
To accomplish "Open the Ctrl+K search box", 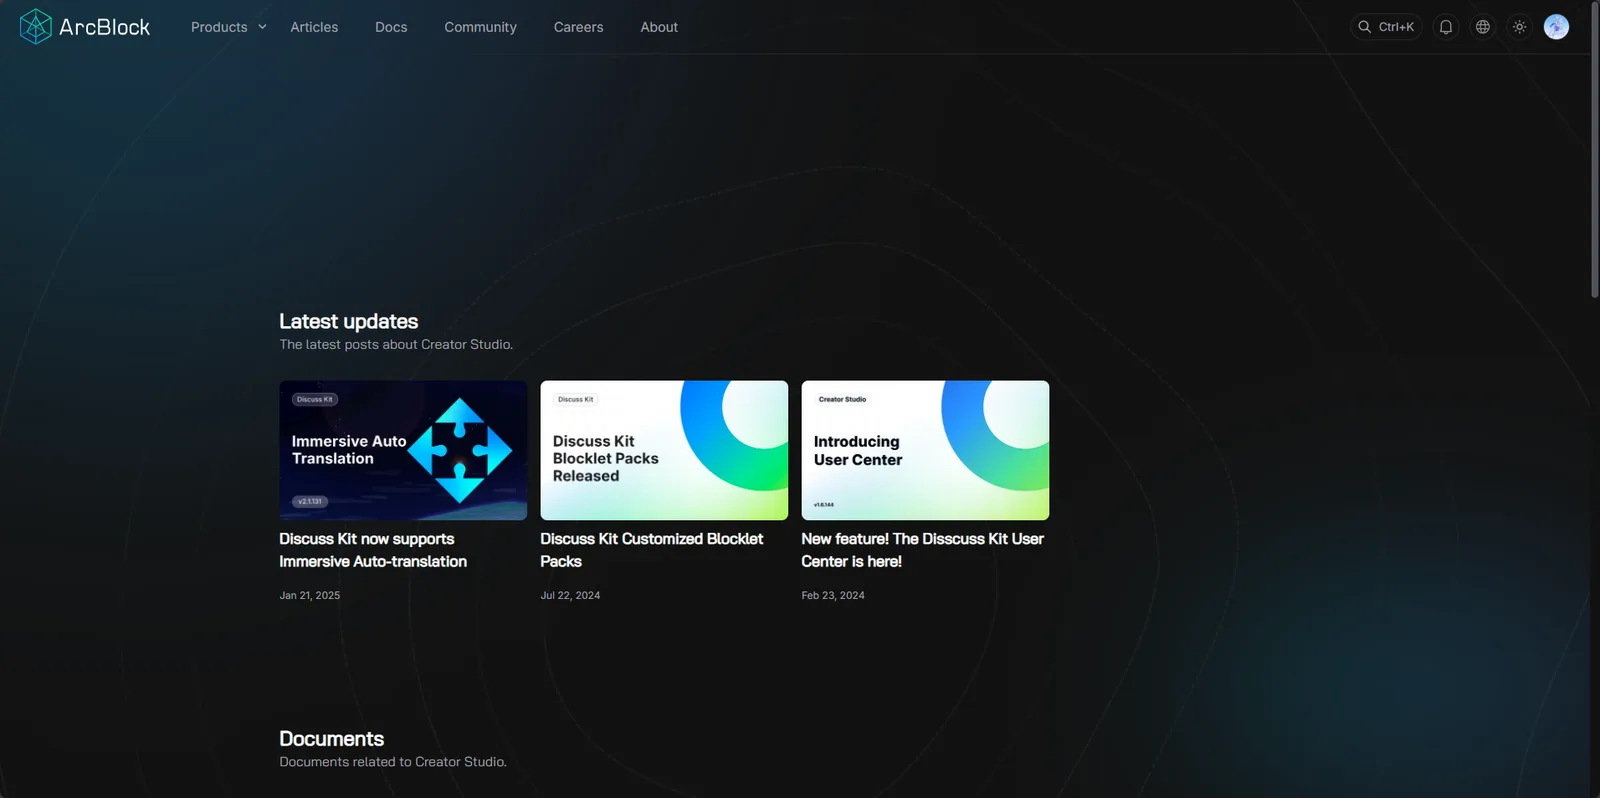I will 1386,27.
